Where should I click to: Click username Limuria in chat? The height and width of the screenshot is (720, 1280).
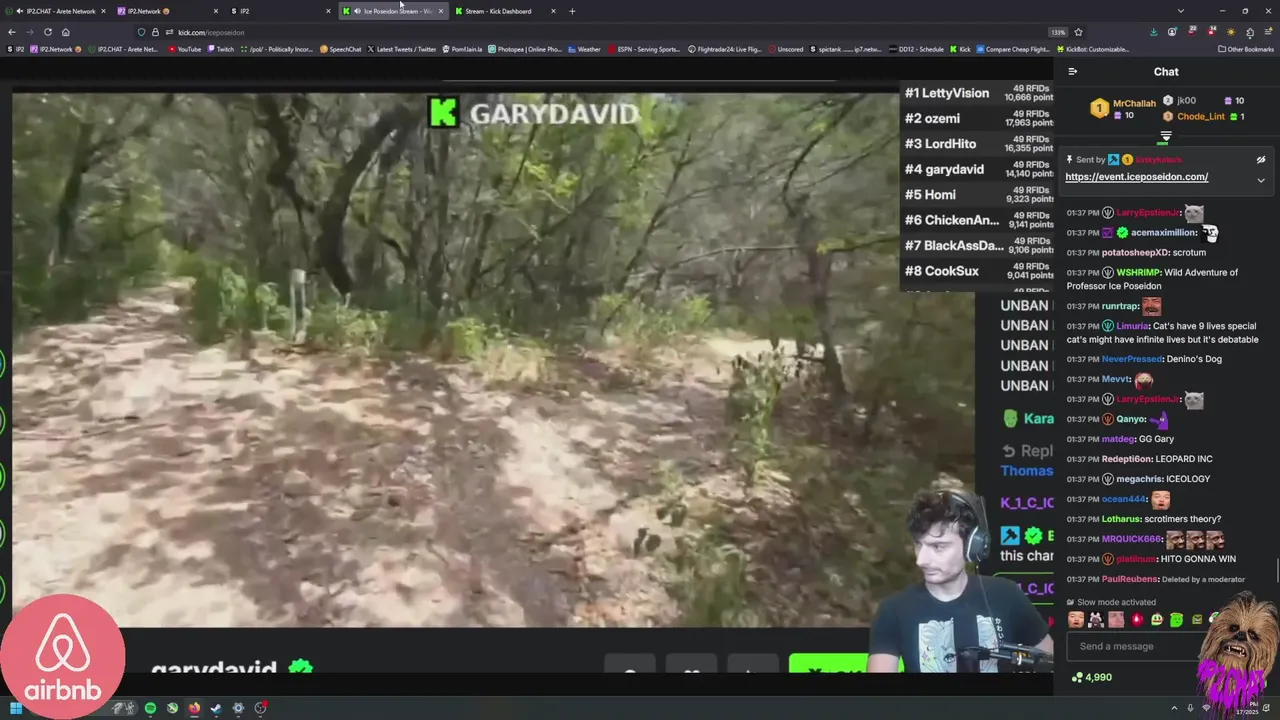click(x=1133, y=326)
